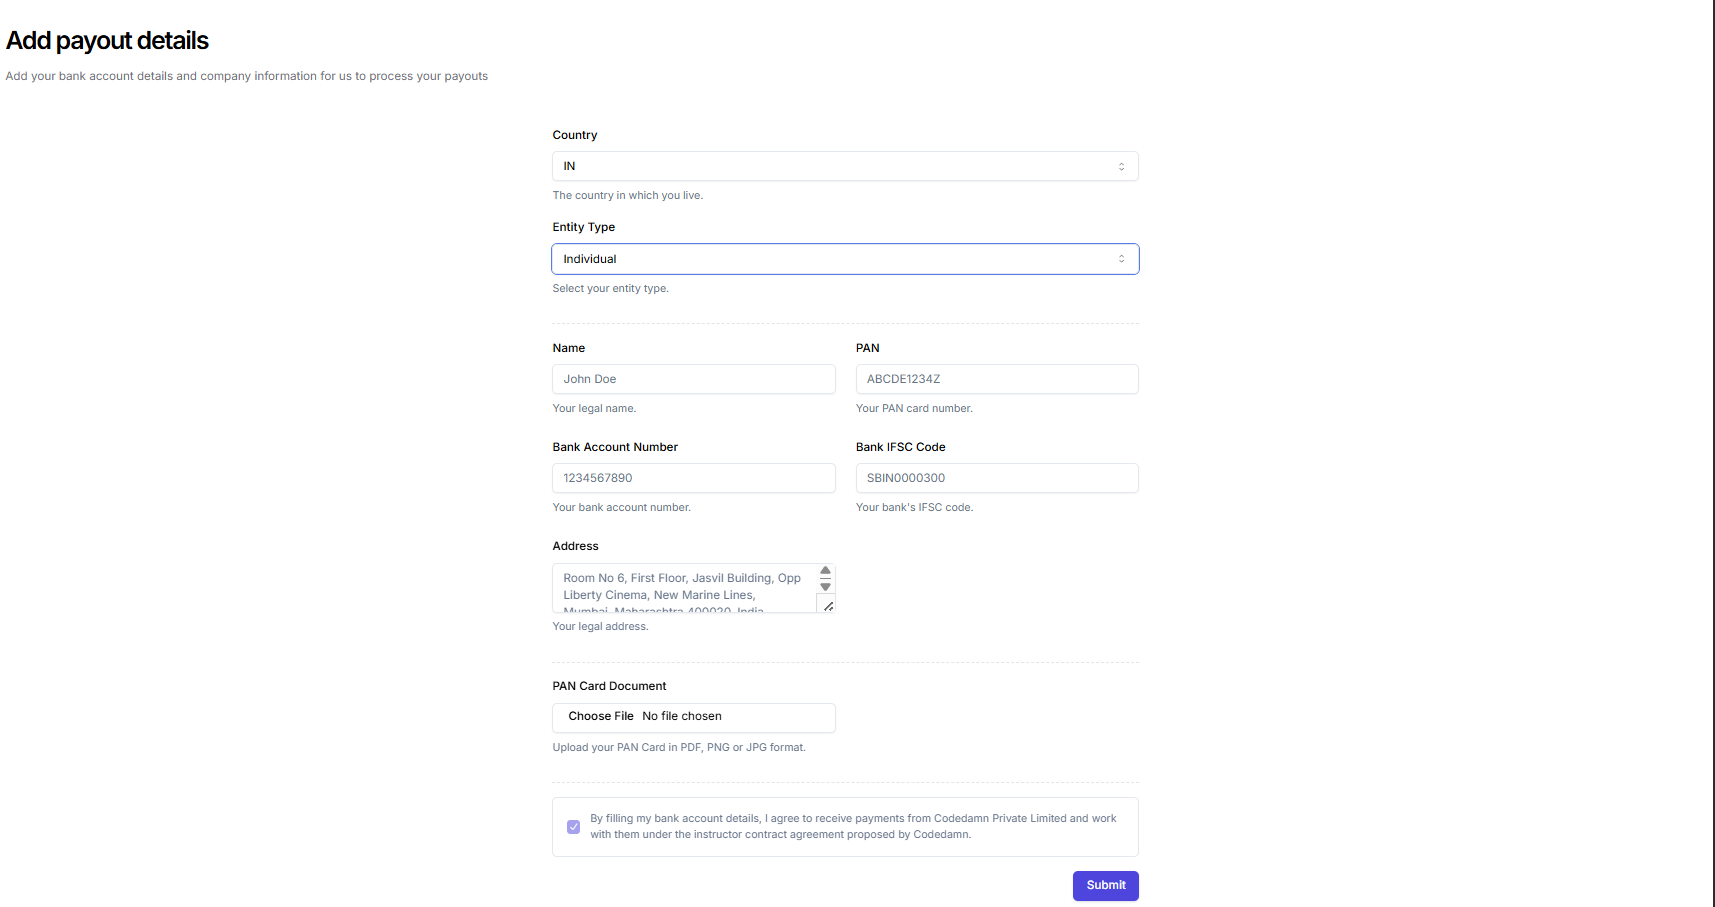Open the Country dropdown showing IN
Viewport: 1715px width, 907px height.
(x=844, y=166)
